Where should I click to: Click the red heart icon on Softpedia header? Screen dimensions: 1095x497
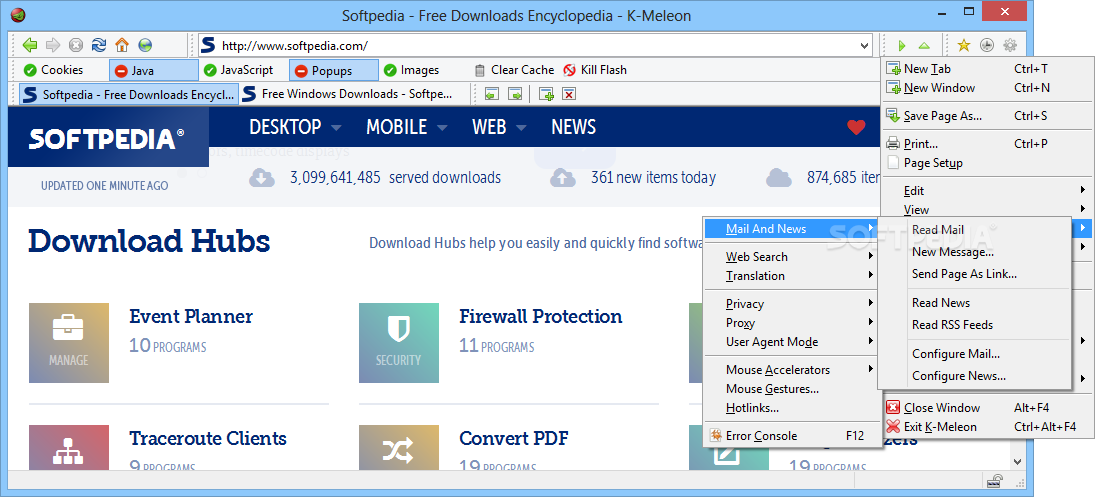[x=855, y=127]
